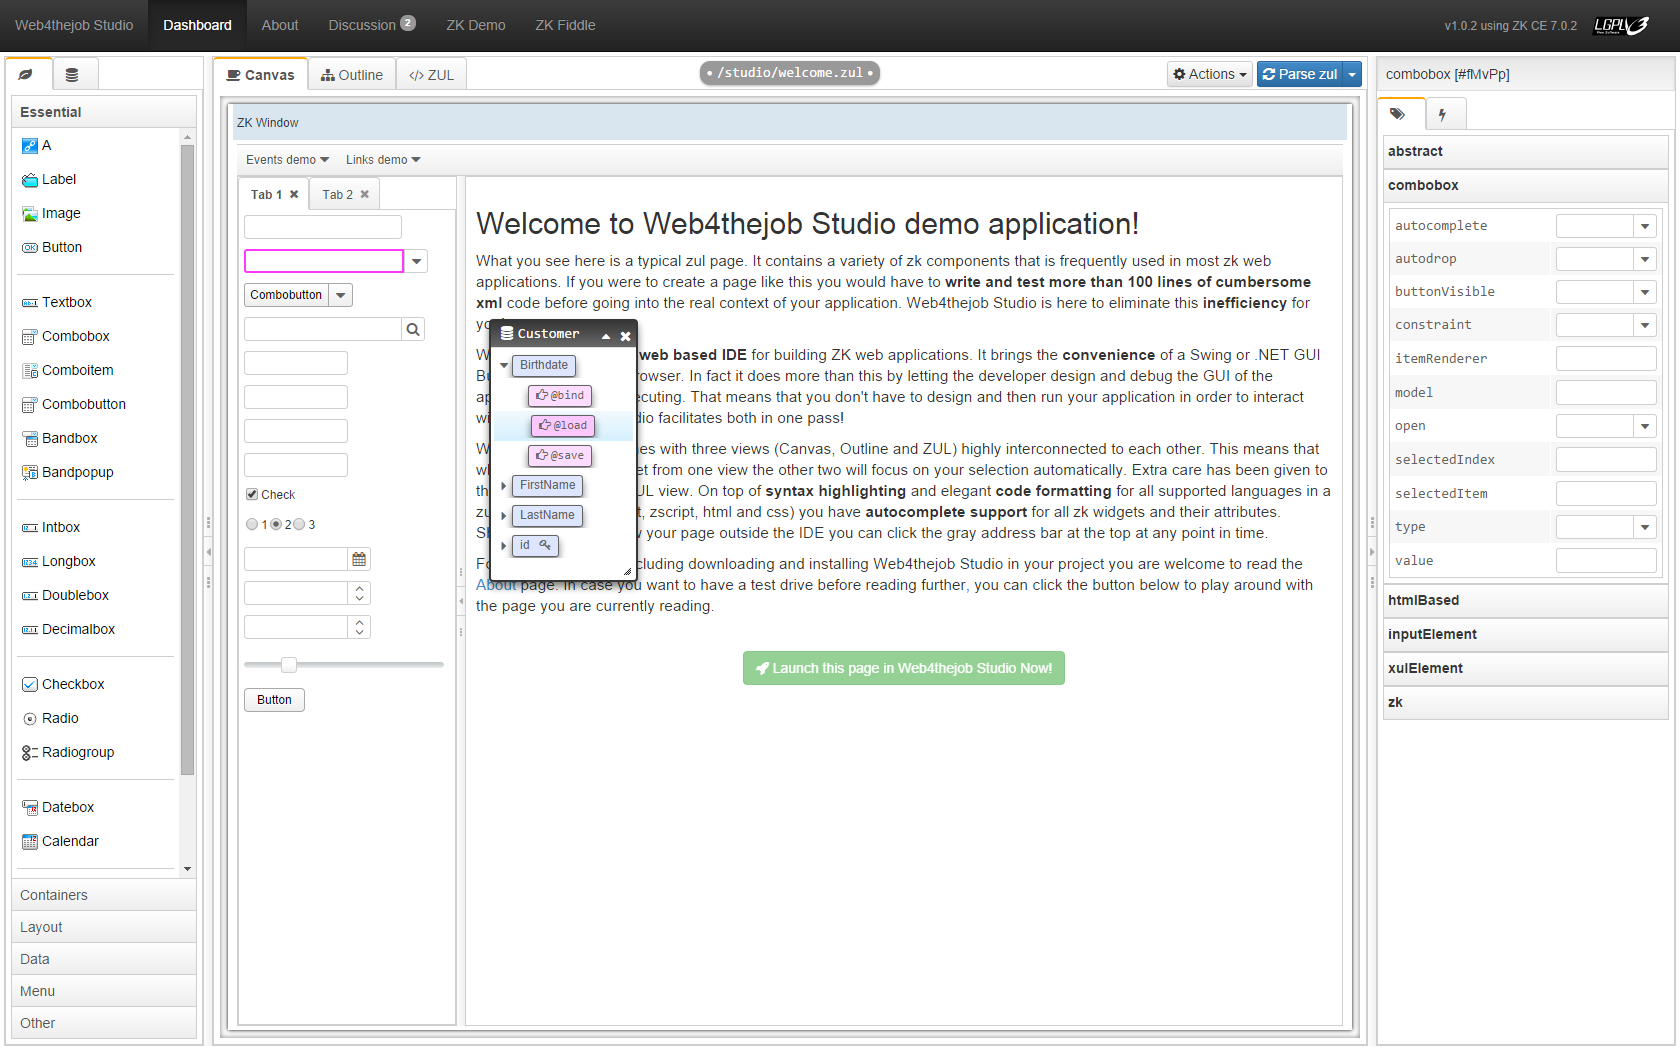Close the Customer popup window
This screenshot has width=1680, height=1050.
click(625, 336)
